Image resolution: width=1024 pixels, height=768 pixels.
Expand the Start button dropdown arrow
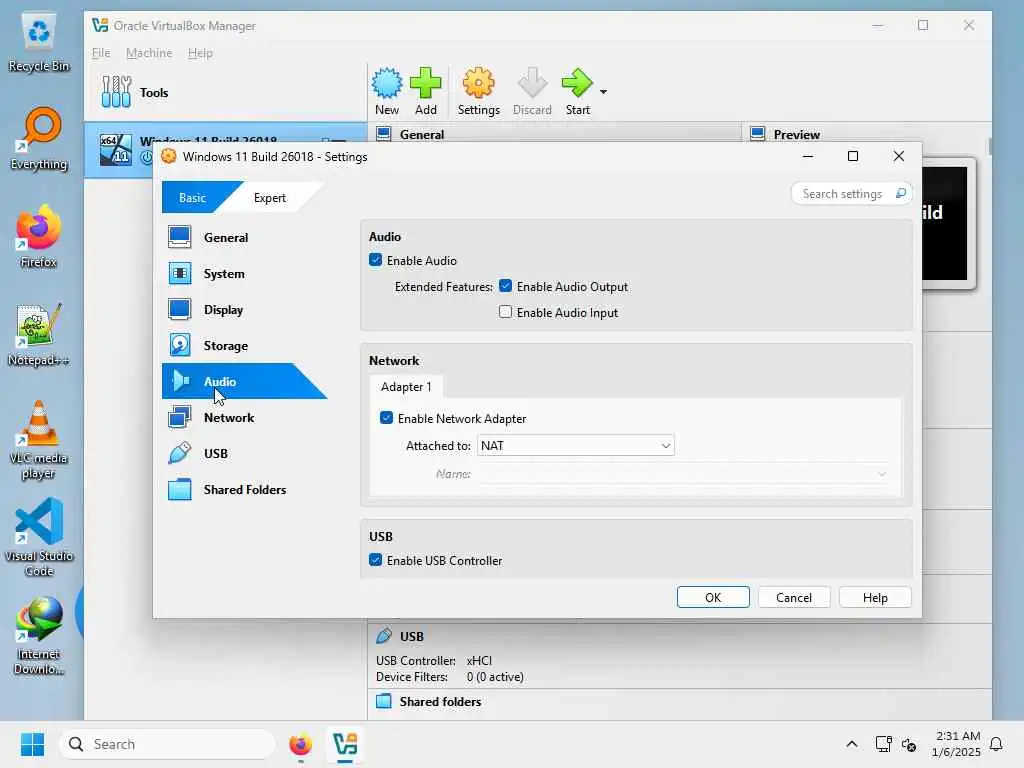point(603,91)
